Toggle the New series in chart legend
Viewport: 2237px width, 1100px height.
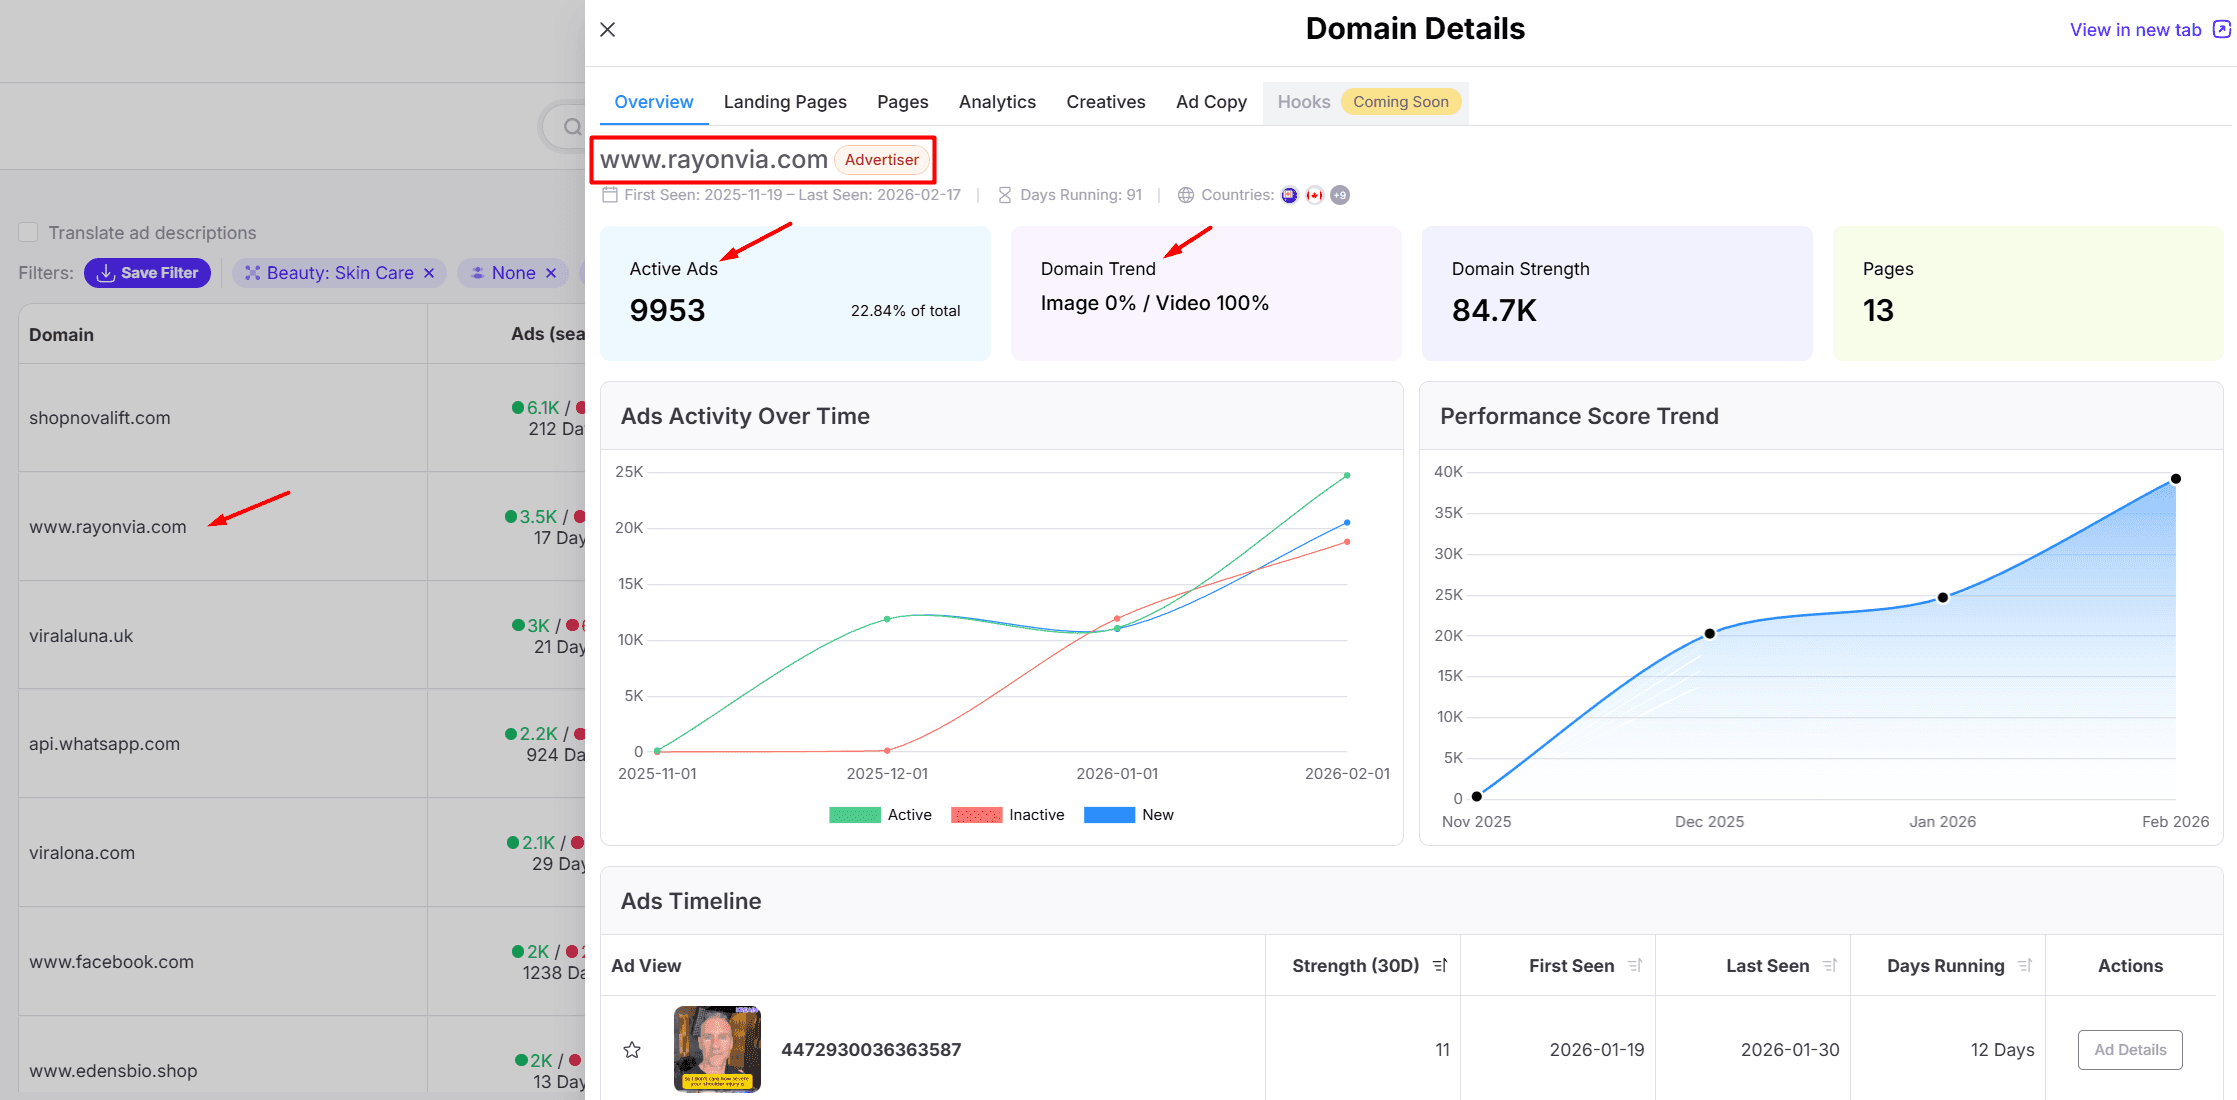pyautogui.click(x=1129, y=815)
